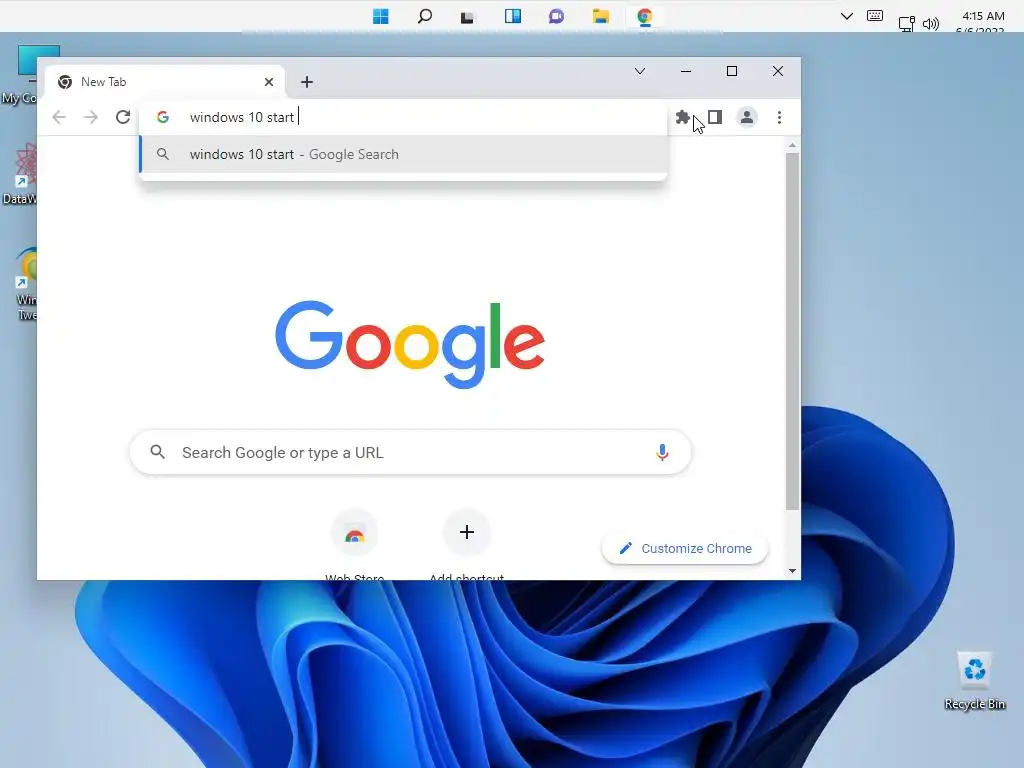Image resolution: width=1024 pixels, height=768 pixels.
Task: Open the Windows Start menu
Action: coord(381,16)
